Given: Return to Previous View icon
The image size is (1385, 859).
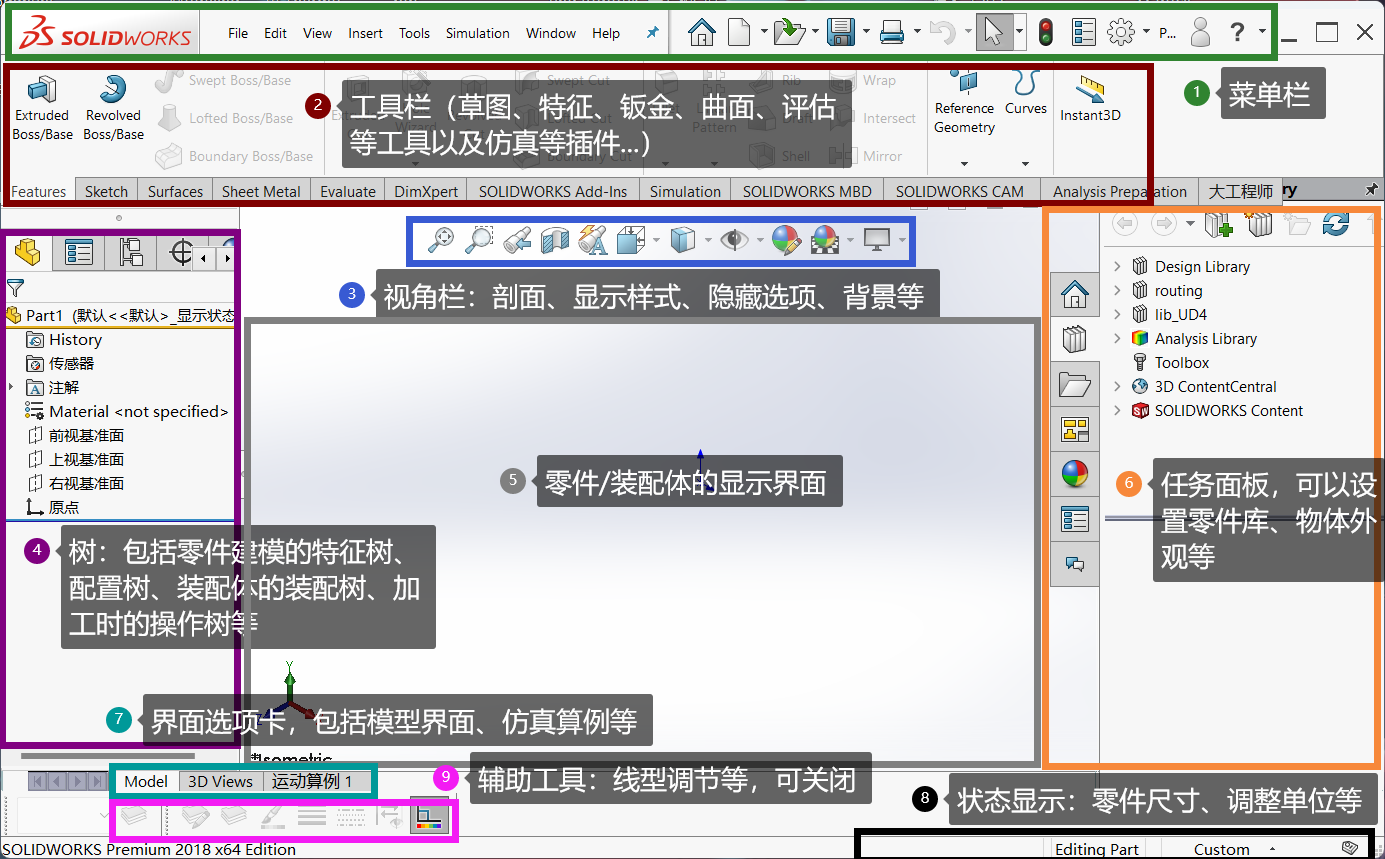Looking at the screenshot, I should point(517,239).
